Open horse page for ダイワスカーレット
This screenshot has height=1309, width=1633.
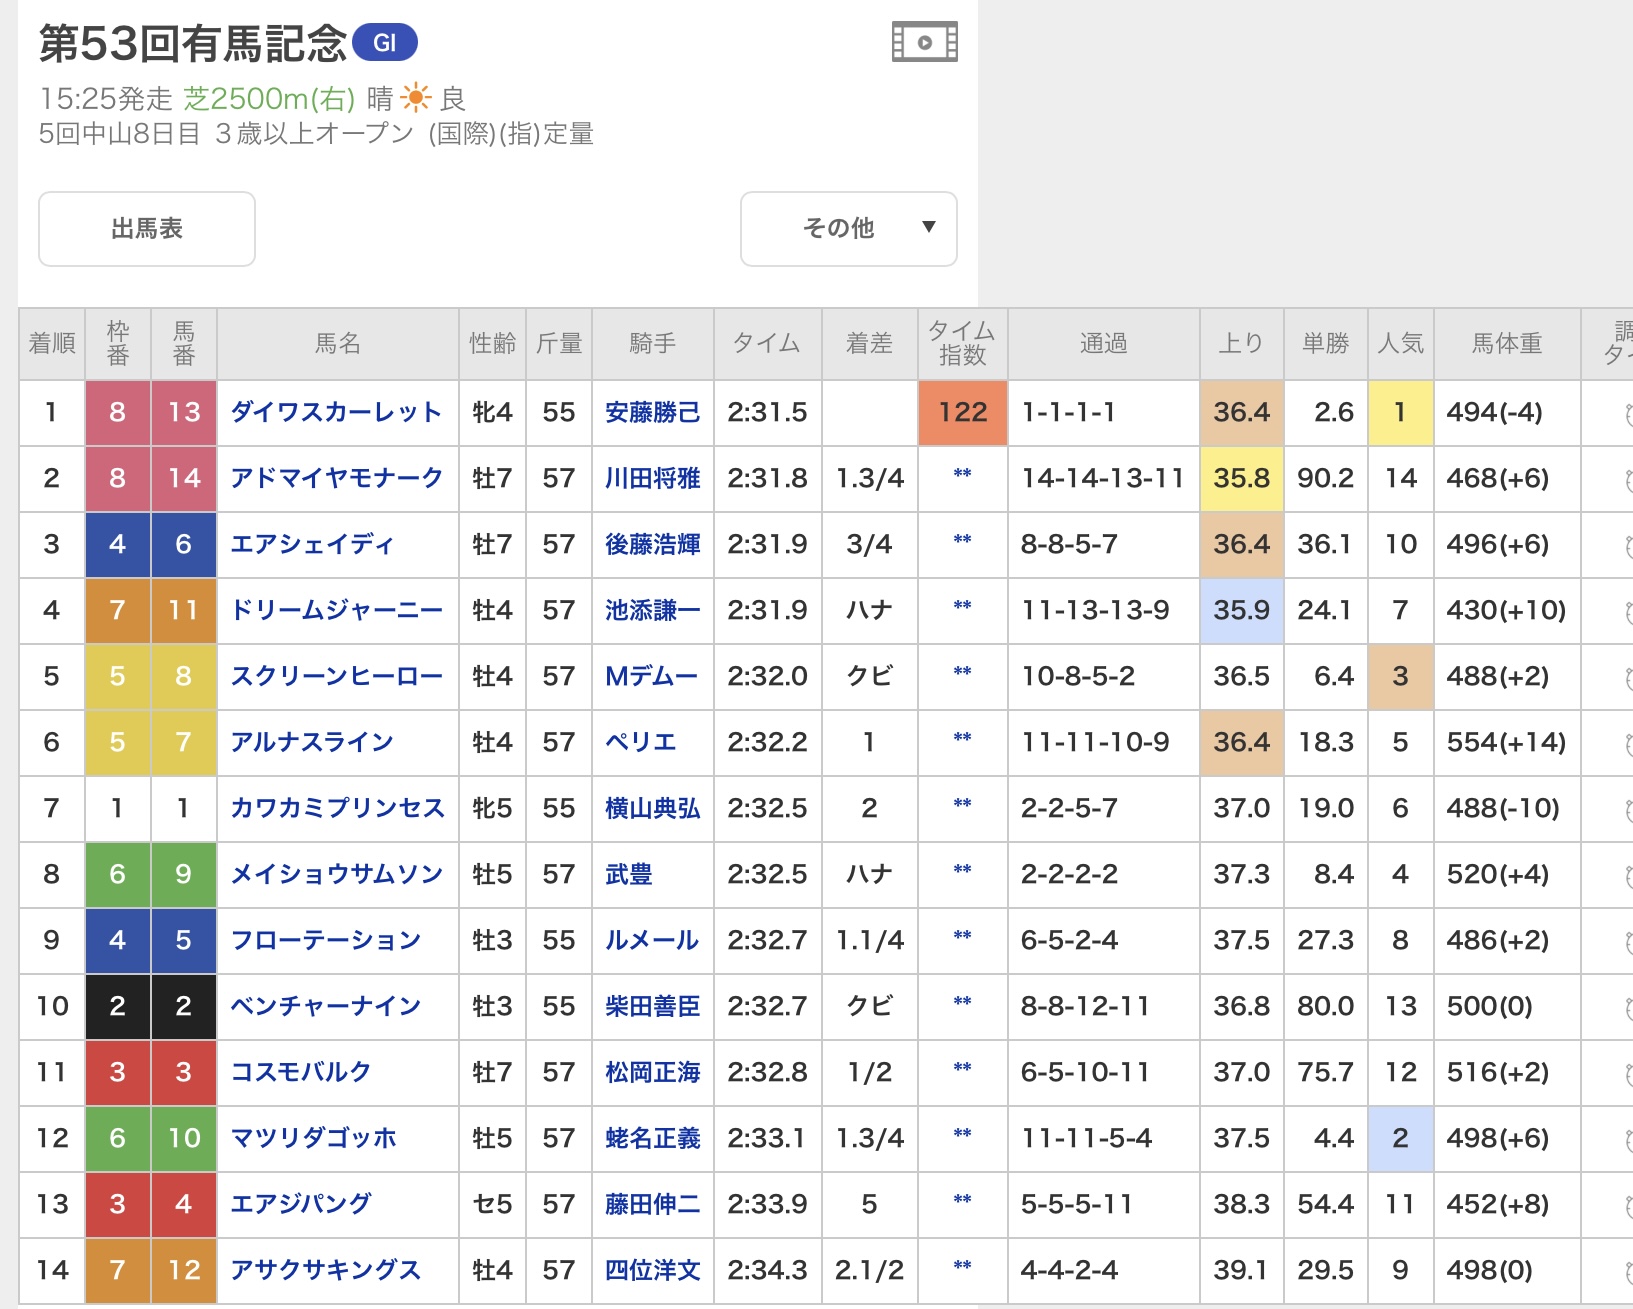point(336,412)
